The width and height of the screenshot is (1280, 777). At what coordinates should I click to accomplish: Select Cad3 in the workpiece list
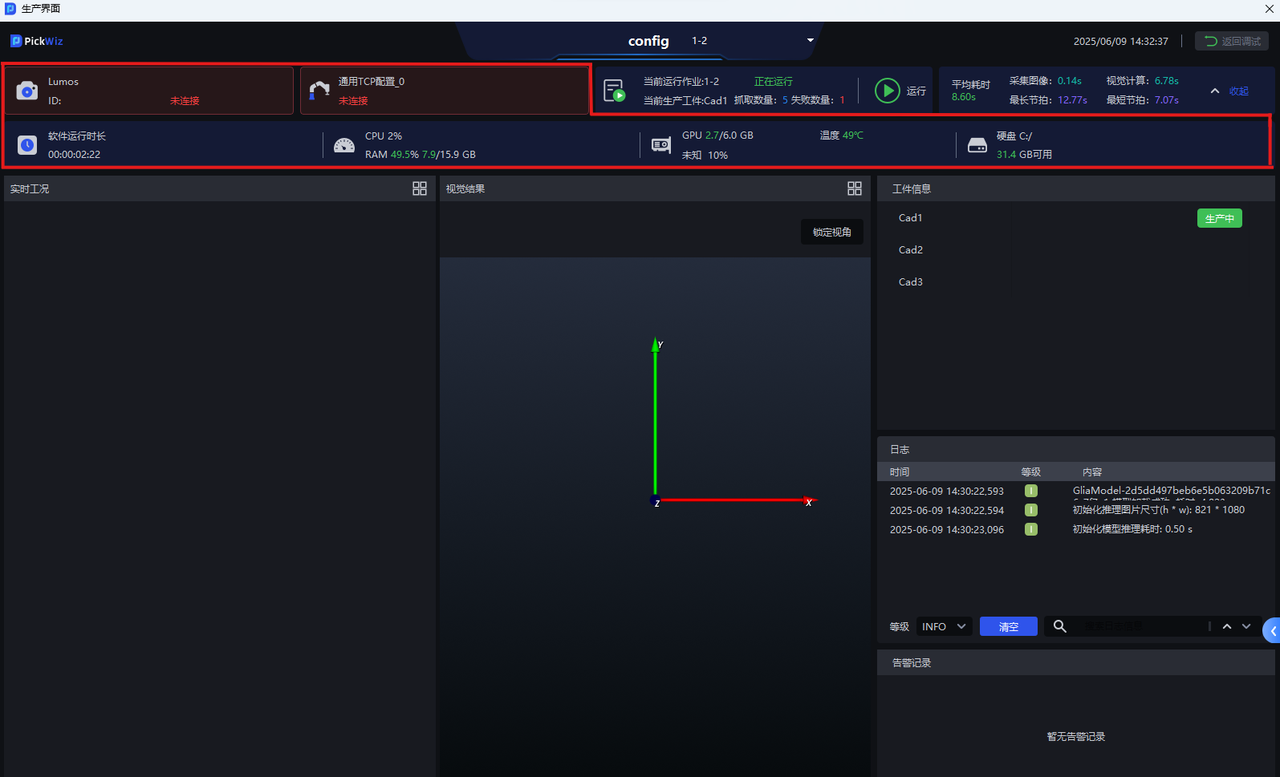(x=911, y=282)
